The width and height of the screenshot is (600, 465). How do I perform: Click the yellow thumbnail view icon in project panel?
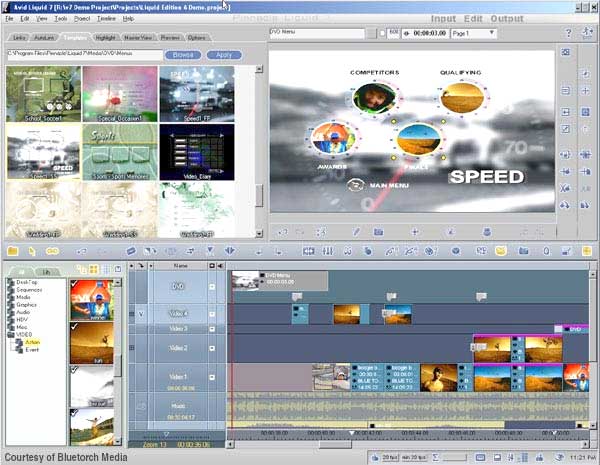coord(94,269)
